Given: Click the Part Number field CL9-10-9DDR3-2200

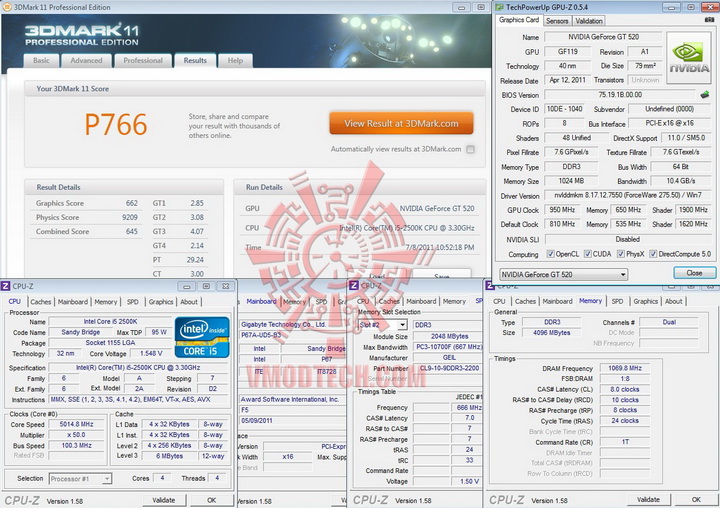Looking at the screenshot, I should 448,368.
